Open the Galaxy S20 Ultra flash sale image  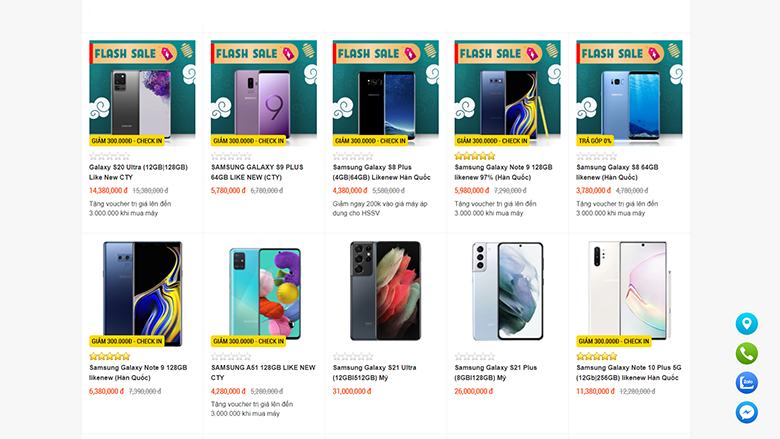[142, 93]
